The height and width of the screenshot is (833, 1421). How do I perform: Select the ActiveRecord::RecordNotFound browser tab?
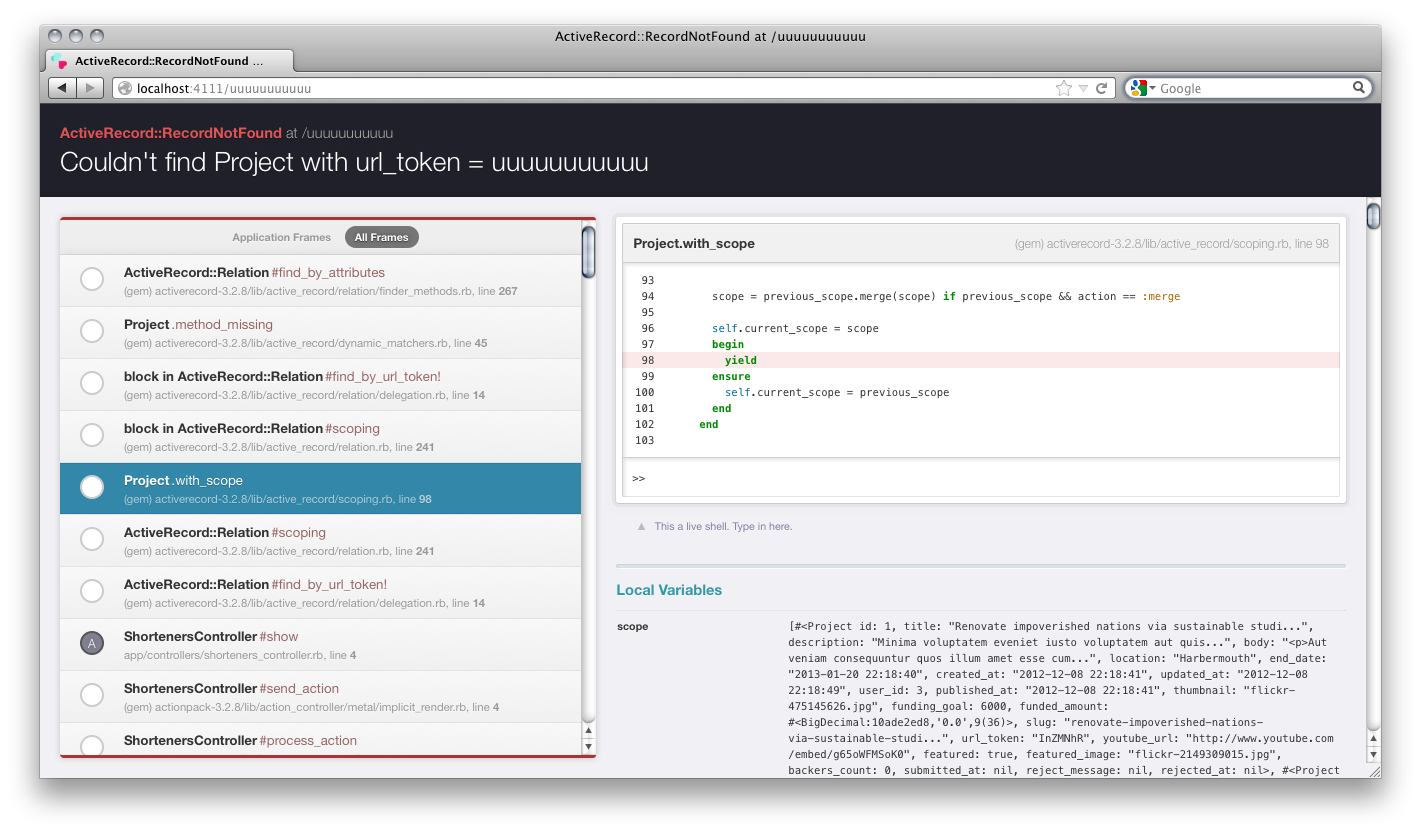click(170, 61)
